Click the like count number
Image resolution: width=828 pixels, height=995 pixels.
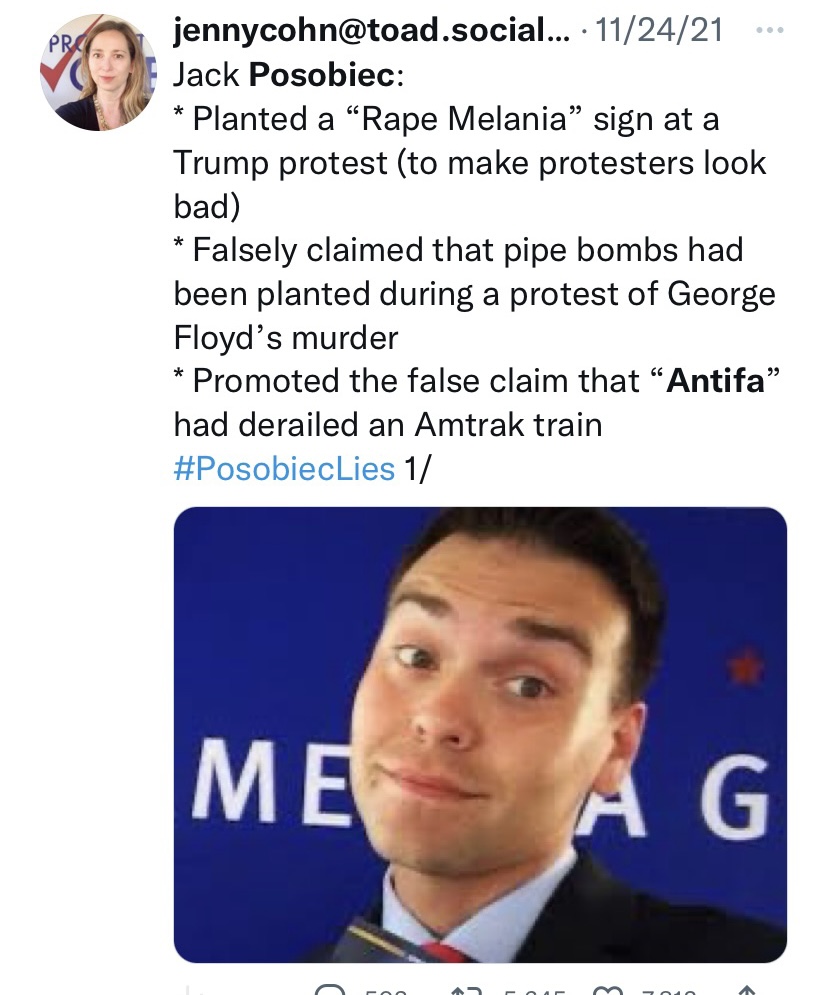pos(669,992)
